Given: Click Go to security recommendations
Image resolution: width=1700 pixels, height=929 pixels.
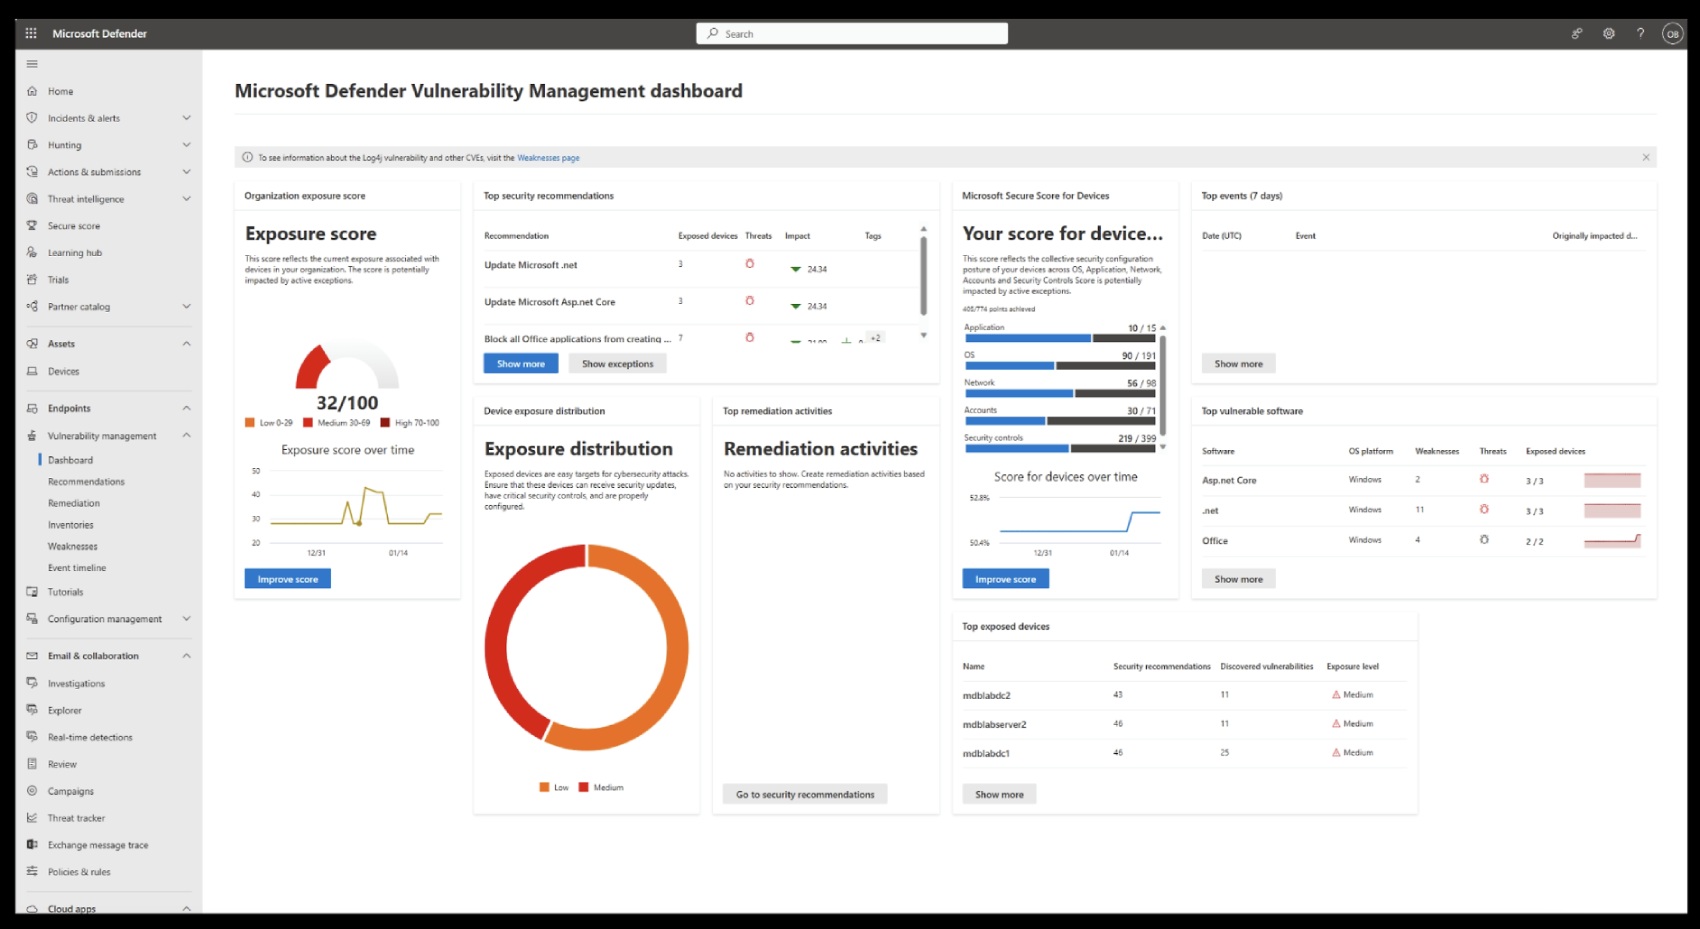Looking at the screenshot, I should point(805,795).
